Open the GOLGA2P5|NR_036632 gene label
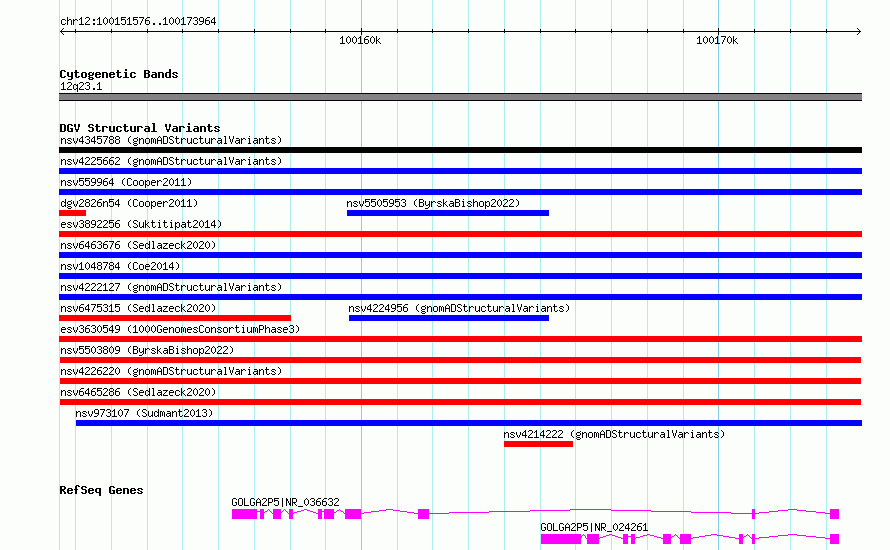Screen dimensions: 890x550 pos(285,502)
